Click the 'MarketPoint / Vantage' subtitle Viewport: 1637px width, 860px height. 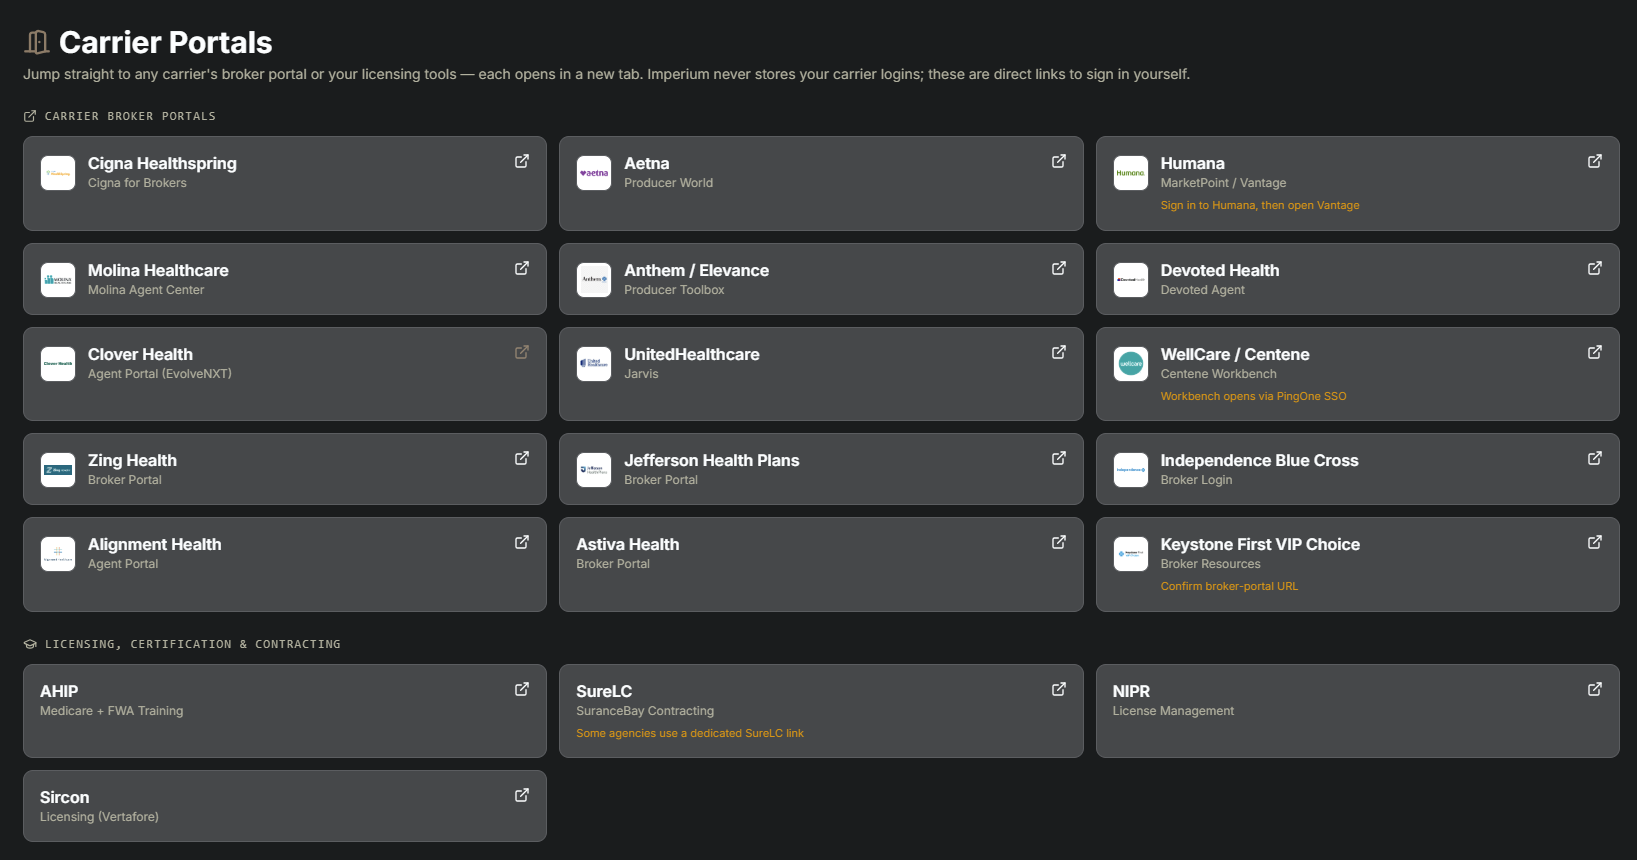pyautogui.click(x=1223, y=183)
